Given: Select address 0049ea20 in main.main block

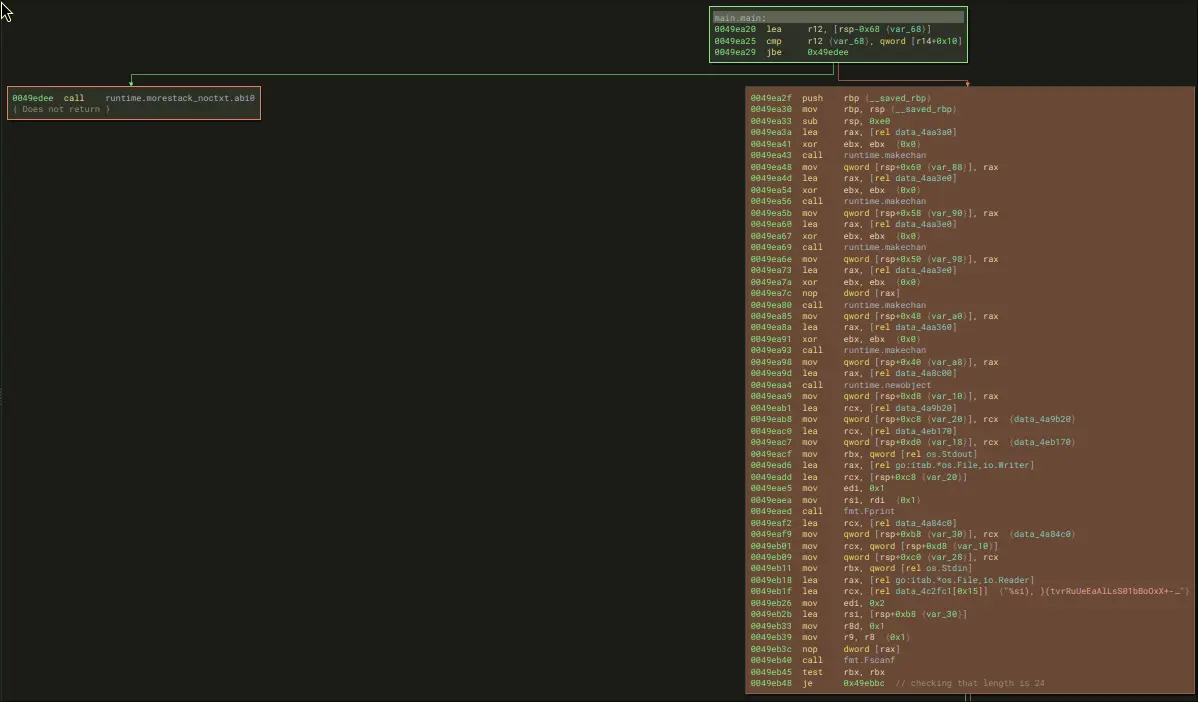Looking at the screenshot, I should click(734, 29).
